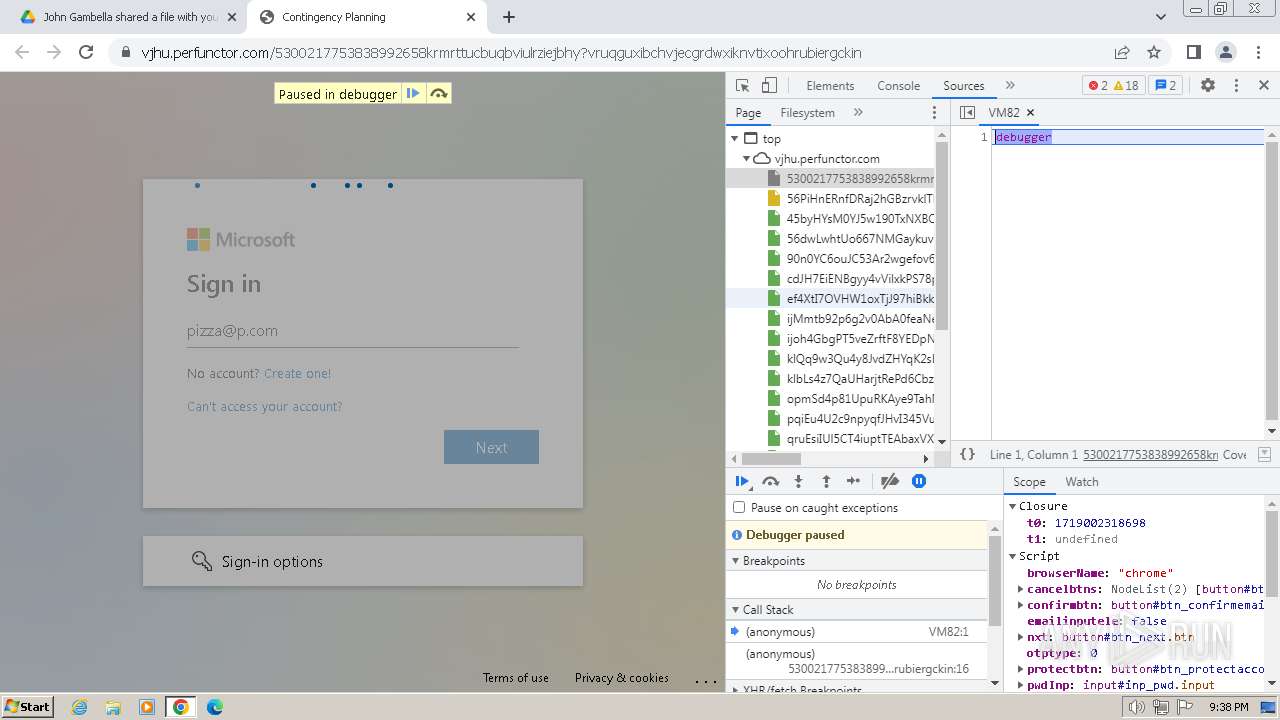
Task: Toggle the device toolbar icon
Action: [769, 86]
